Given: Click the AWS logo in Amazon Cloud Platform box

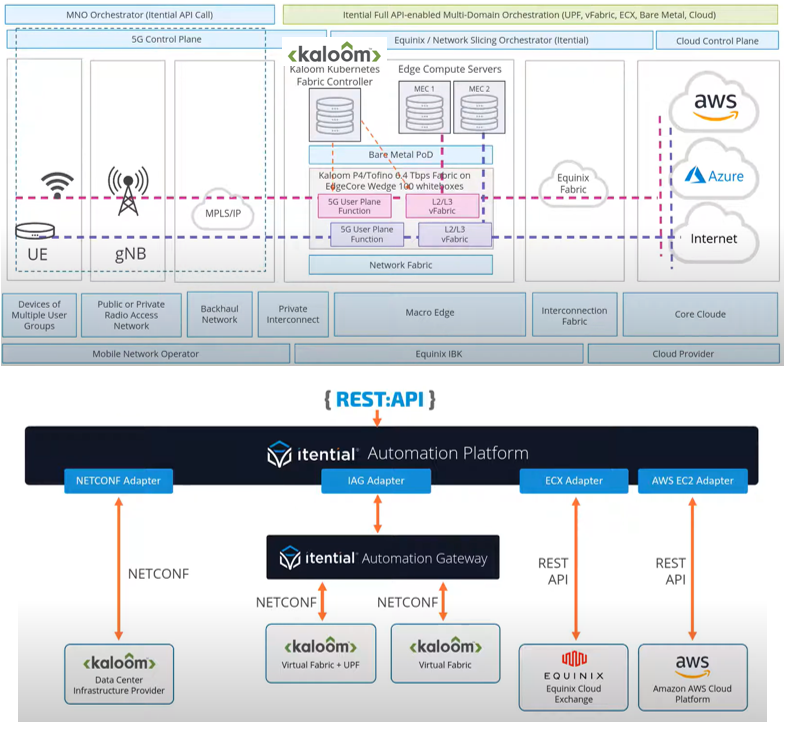Looking at the screenshot, I should tap(692, 666).
